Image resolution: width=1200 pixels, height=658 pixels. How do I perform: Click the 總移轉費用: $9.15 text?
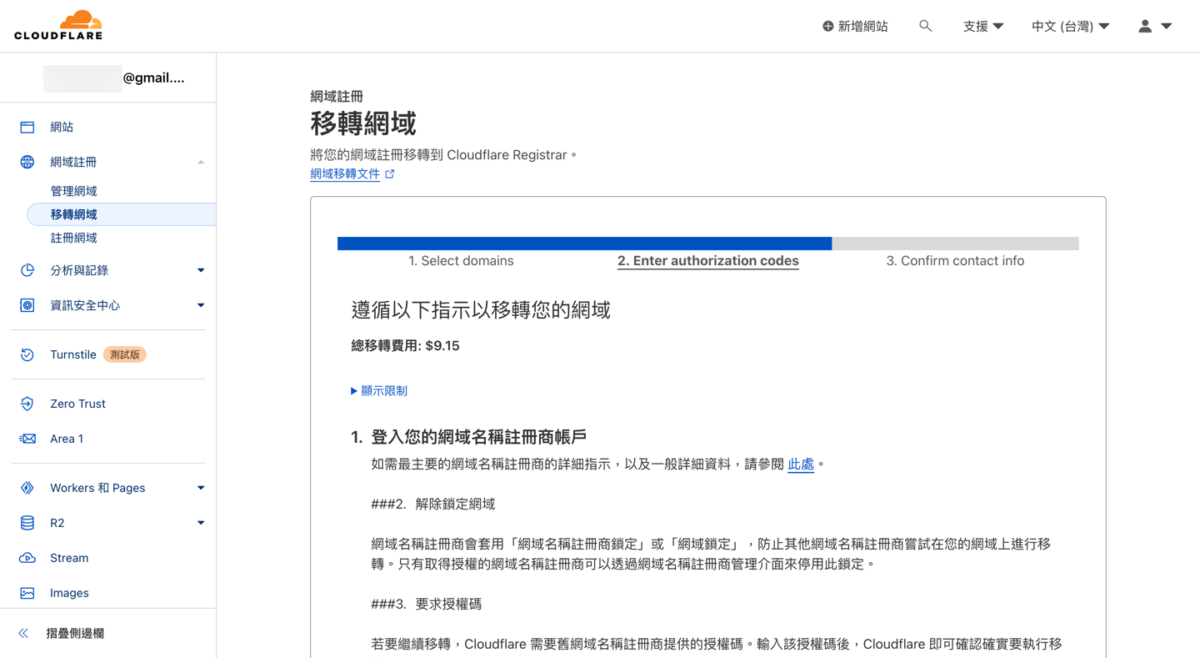(405, 346)
